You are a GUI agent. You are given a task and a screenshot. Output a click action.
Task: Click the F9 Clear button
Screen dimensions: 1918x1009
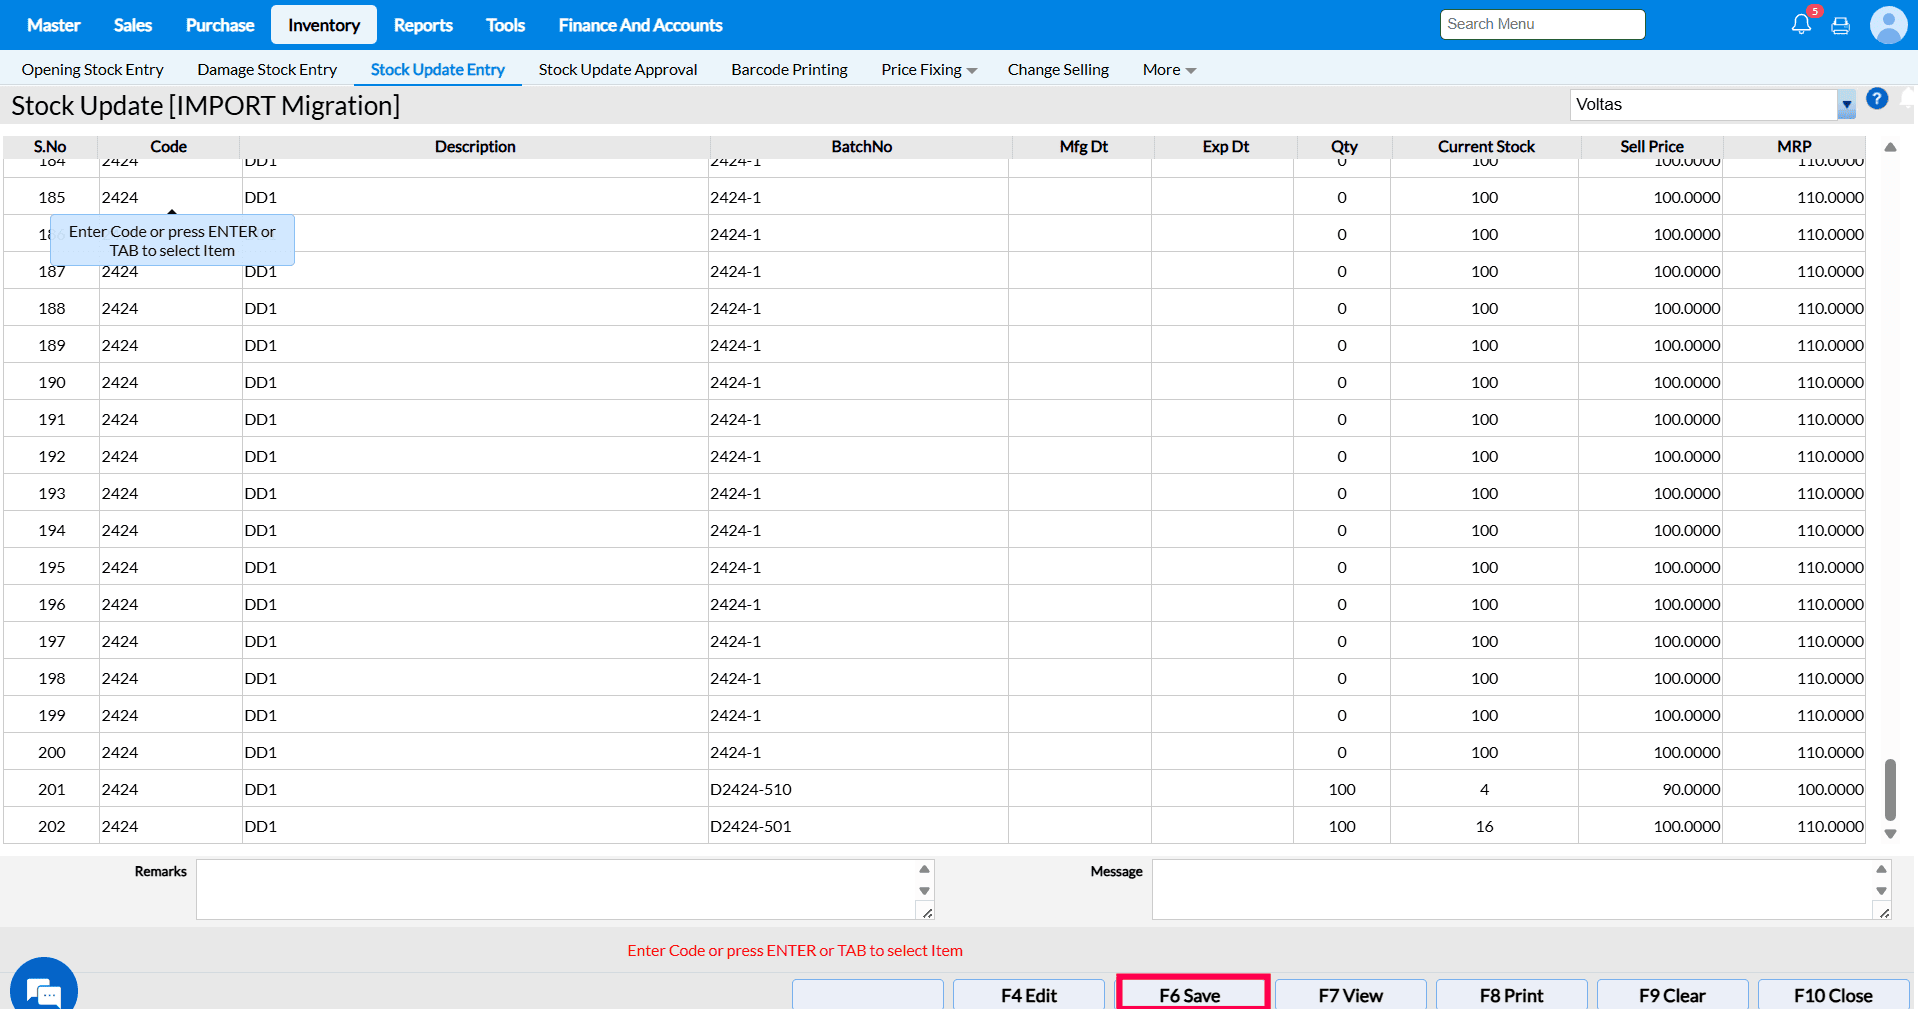coord(1671,995)
